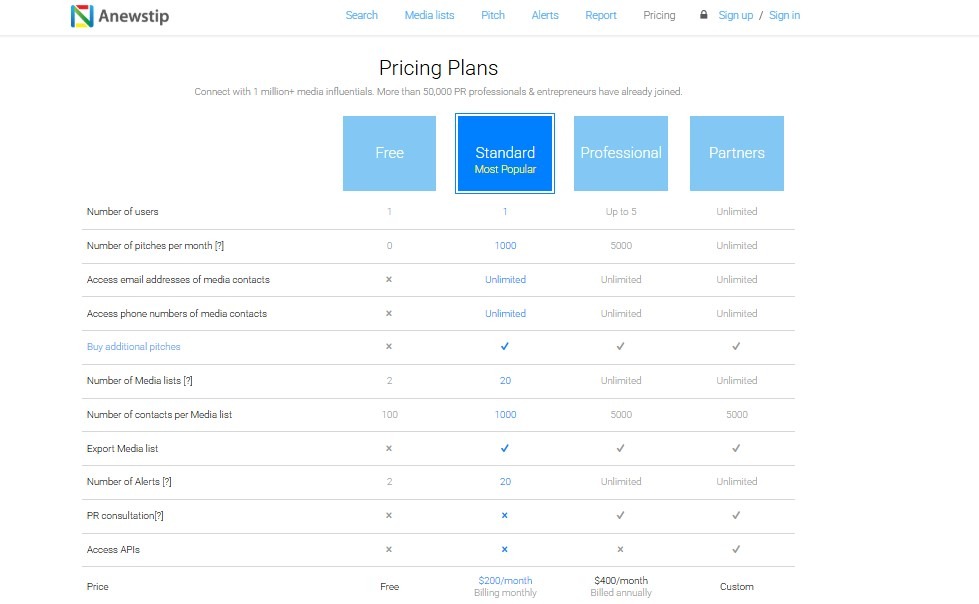Click the Partners checkmark for PR consultation
The height and width of the screenshot is (604, 979).
click(x=736, y=515)
